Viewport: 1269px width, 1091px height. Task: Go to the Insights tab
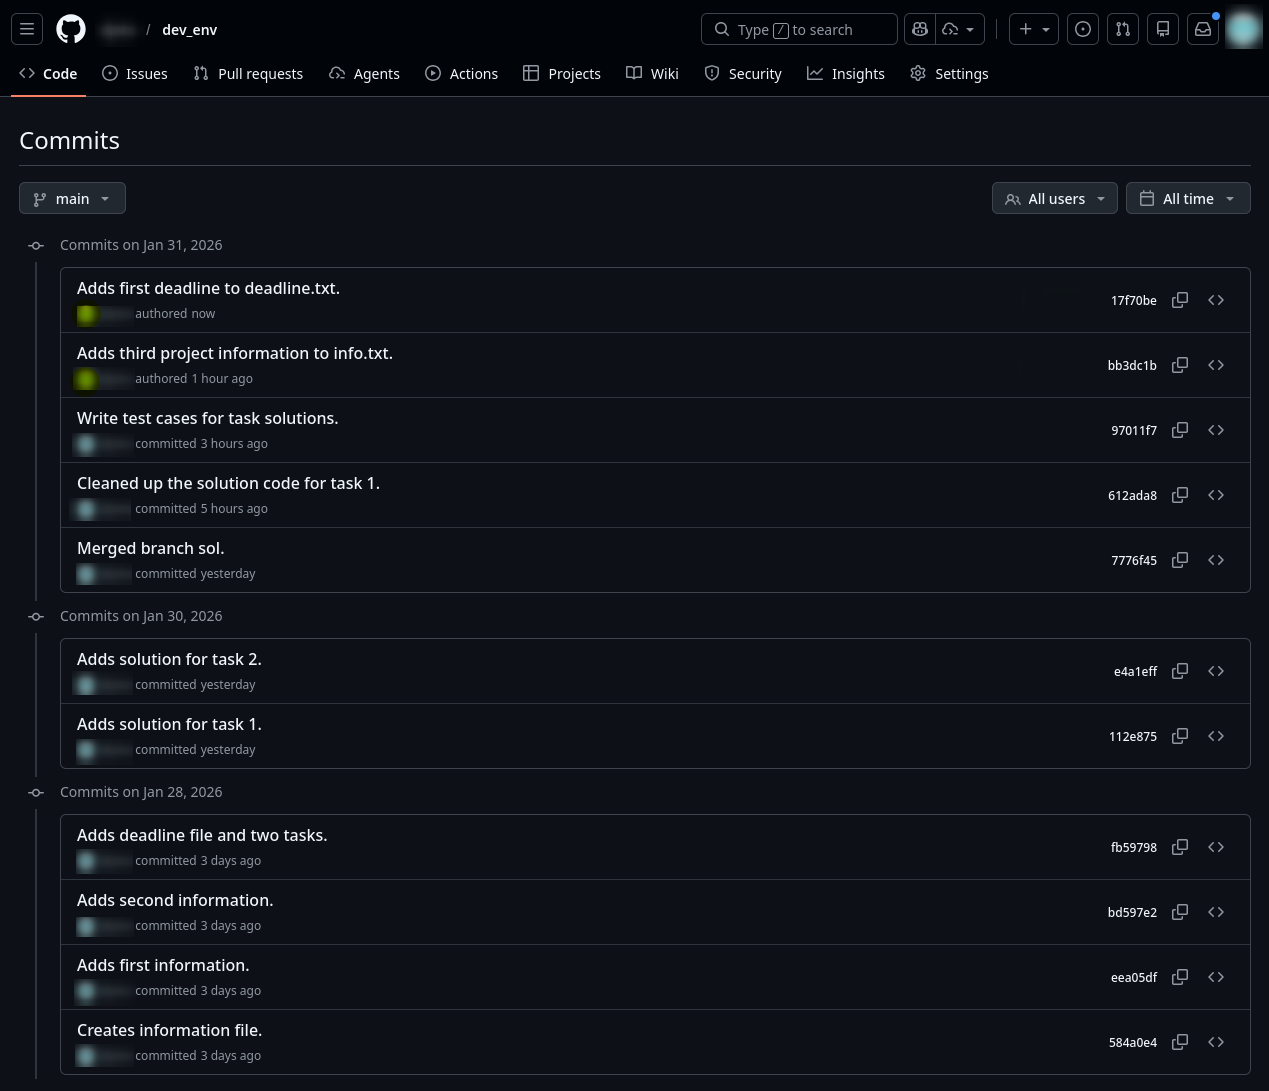(x=846, y=74)
